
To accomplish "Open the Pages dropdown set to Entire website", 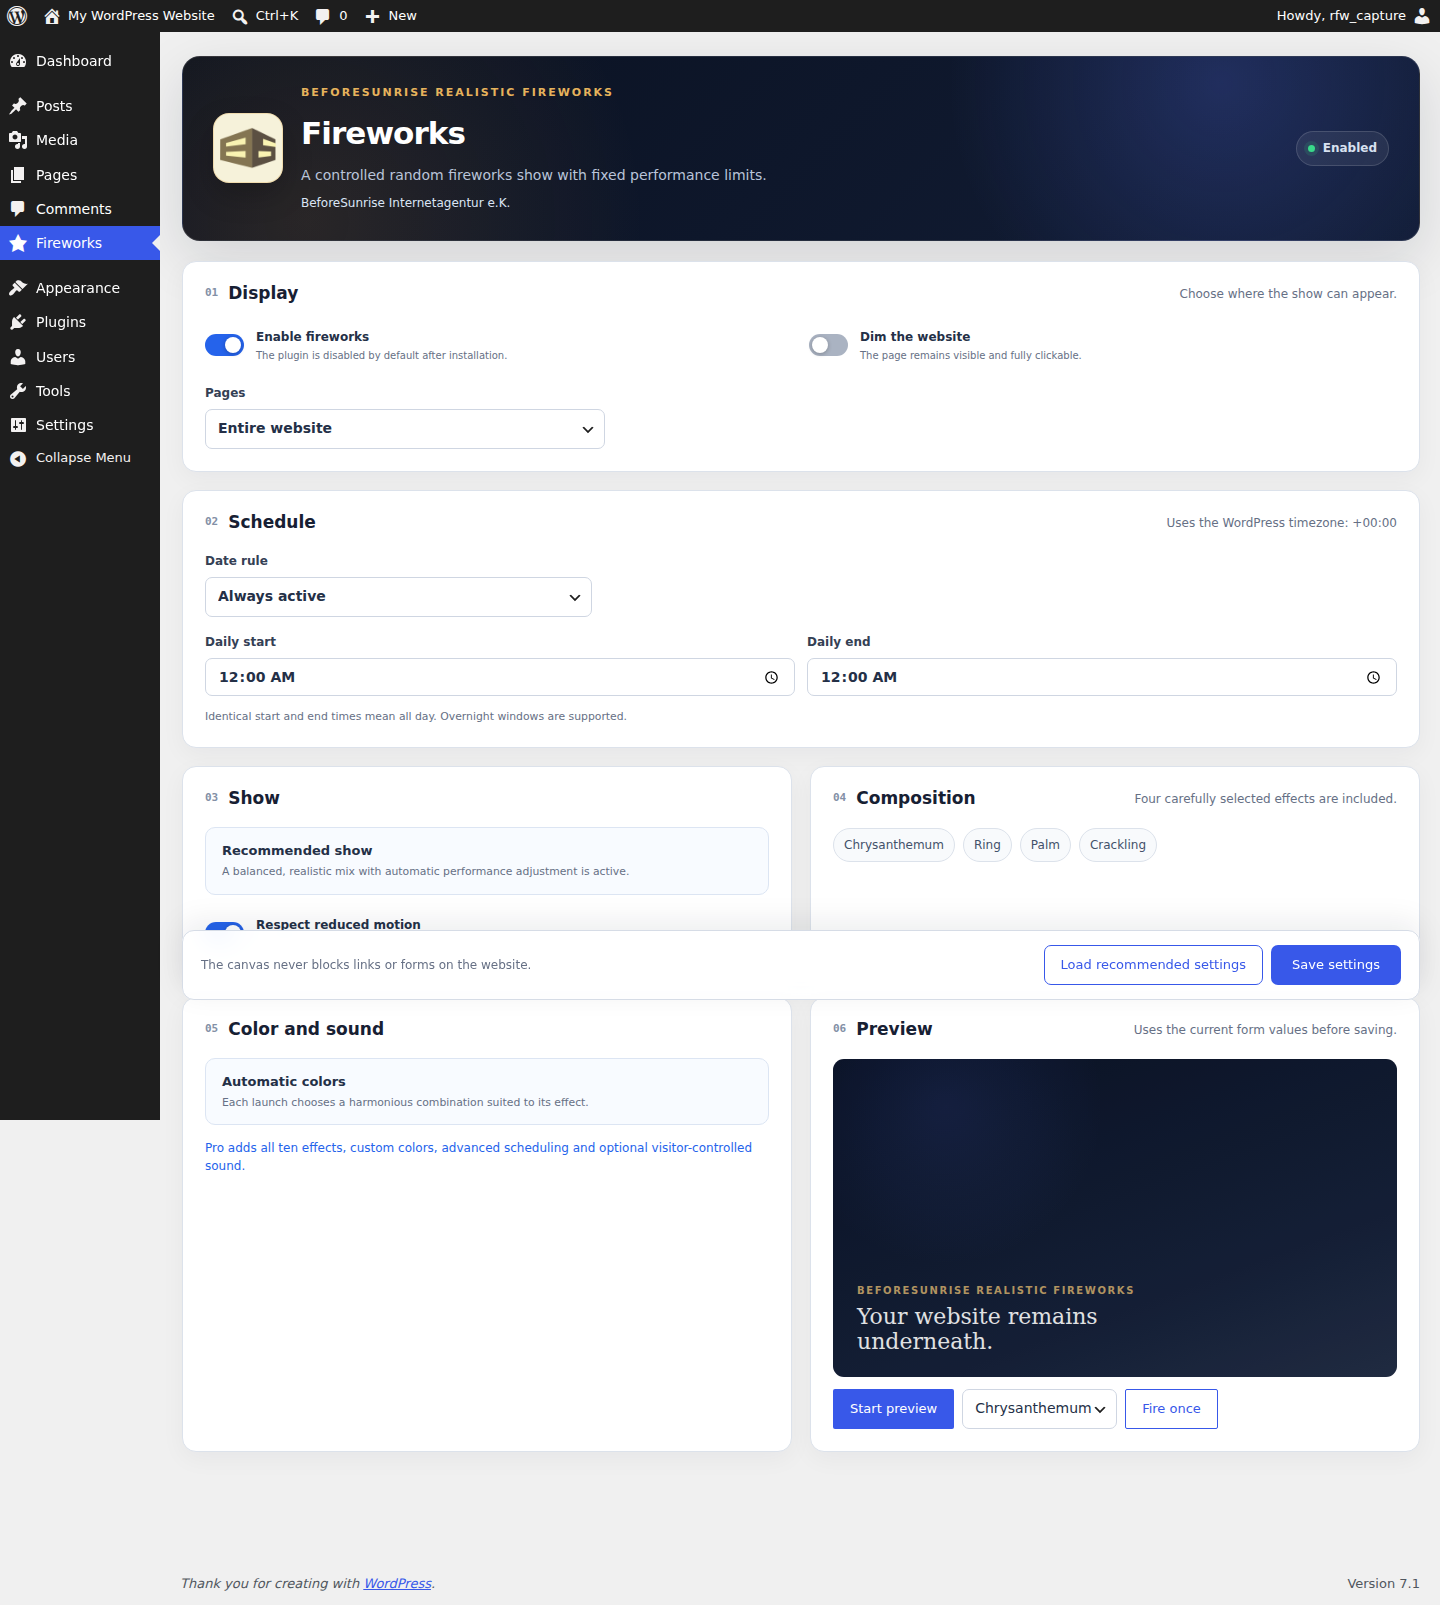I will [x=405, y=429].
